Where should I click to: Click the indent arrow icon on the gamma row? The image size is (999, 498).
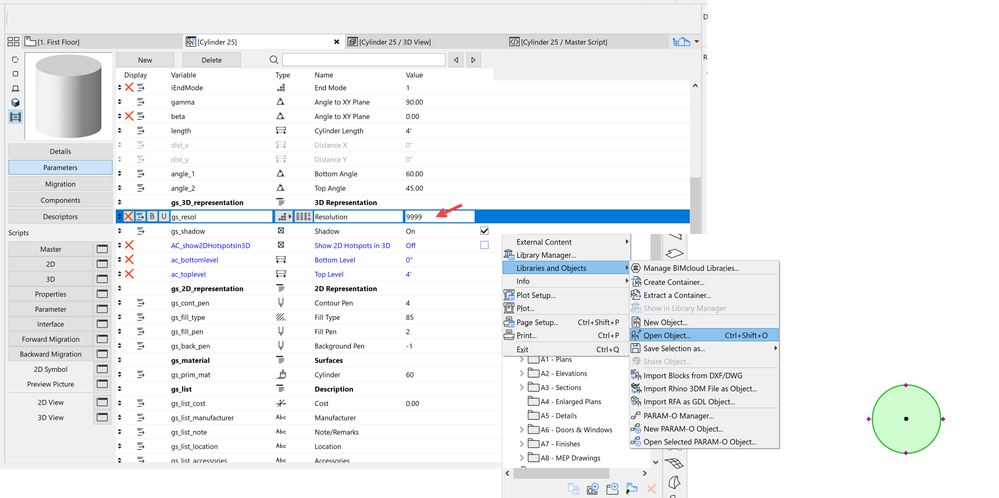pyautogui.click(x=141, y=102)
